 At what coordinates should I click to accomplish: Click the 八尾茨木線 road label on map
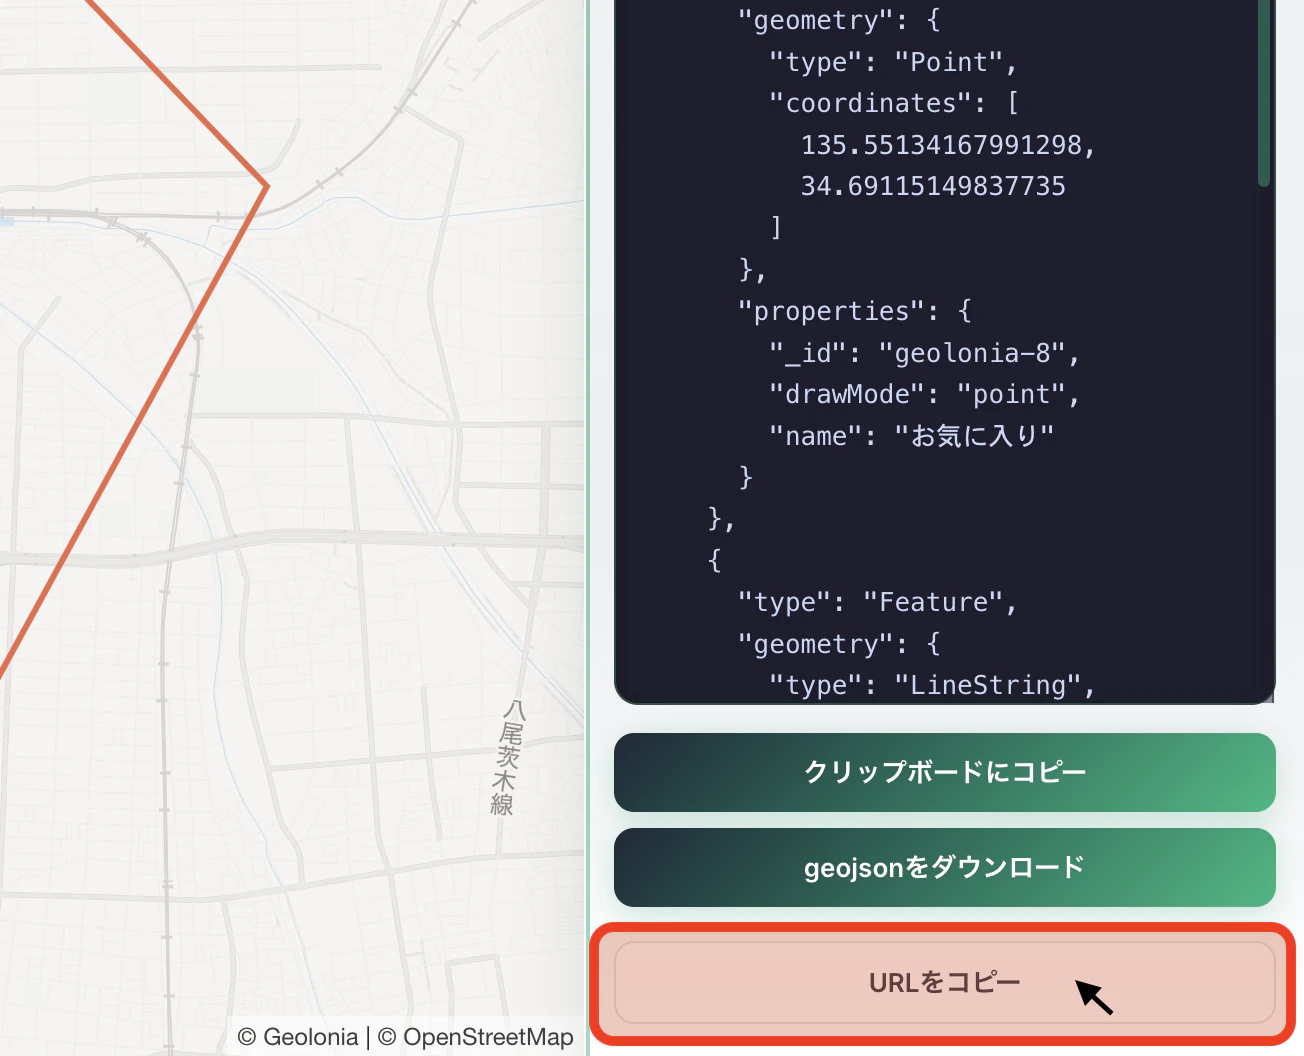[507, 757]
